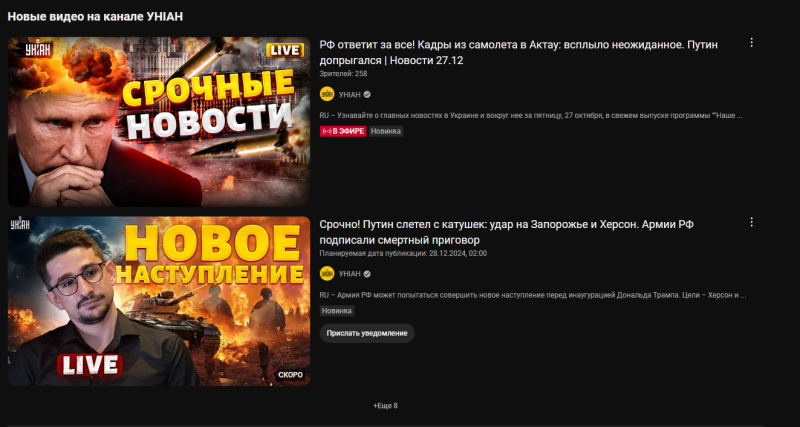Click the "Новинка" tag under the first video

coord(386,131)
